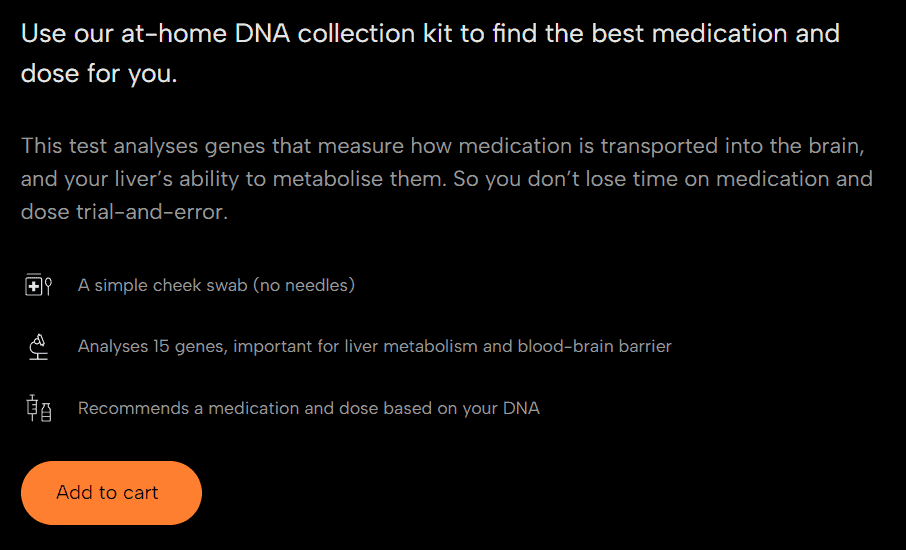This screenshot has height=550, width=906.
Task: Click the 'Use our at-home DNA collection kit' heading
Action: 430,34
